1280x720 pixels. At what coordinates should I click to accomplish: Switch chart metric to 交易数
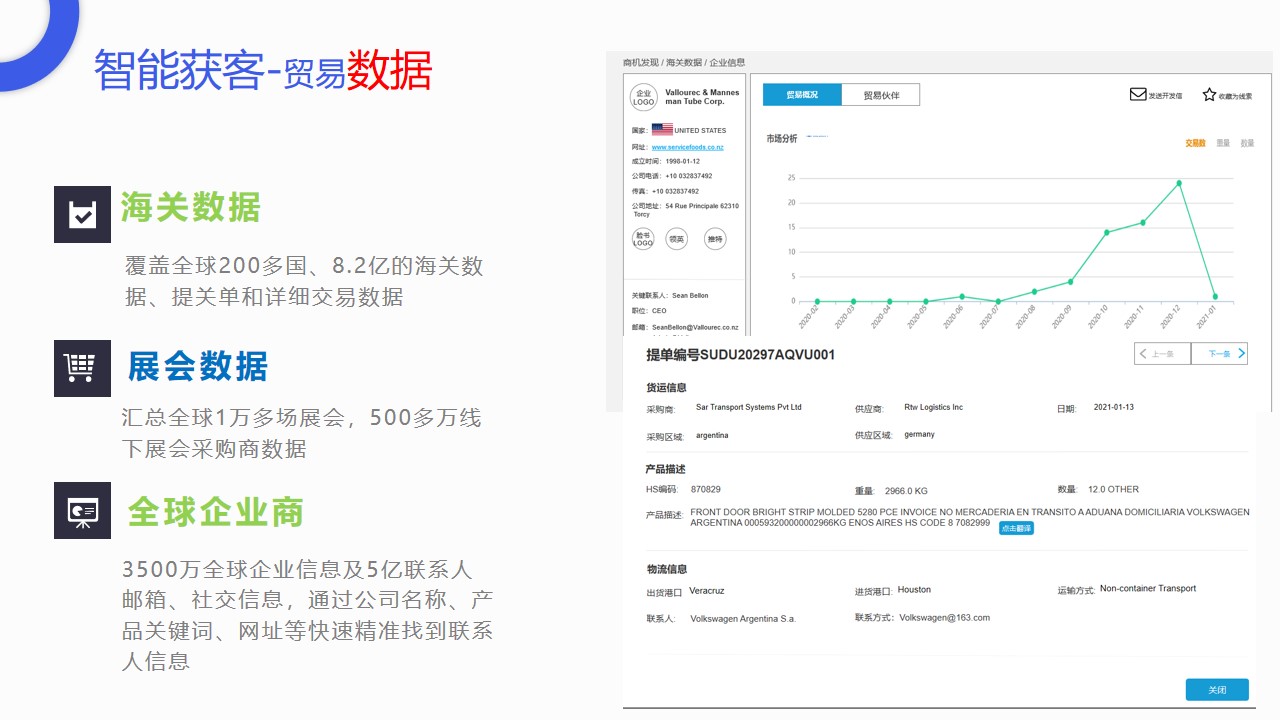1195,143
